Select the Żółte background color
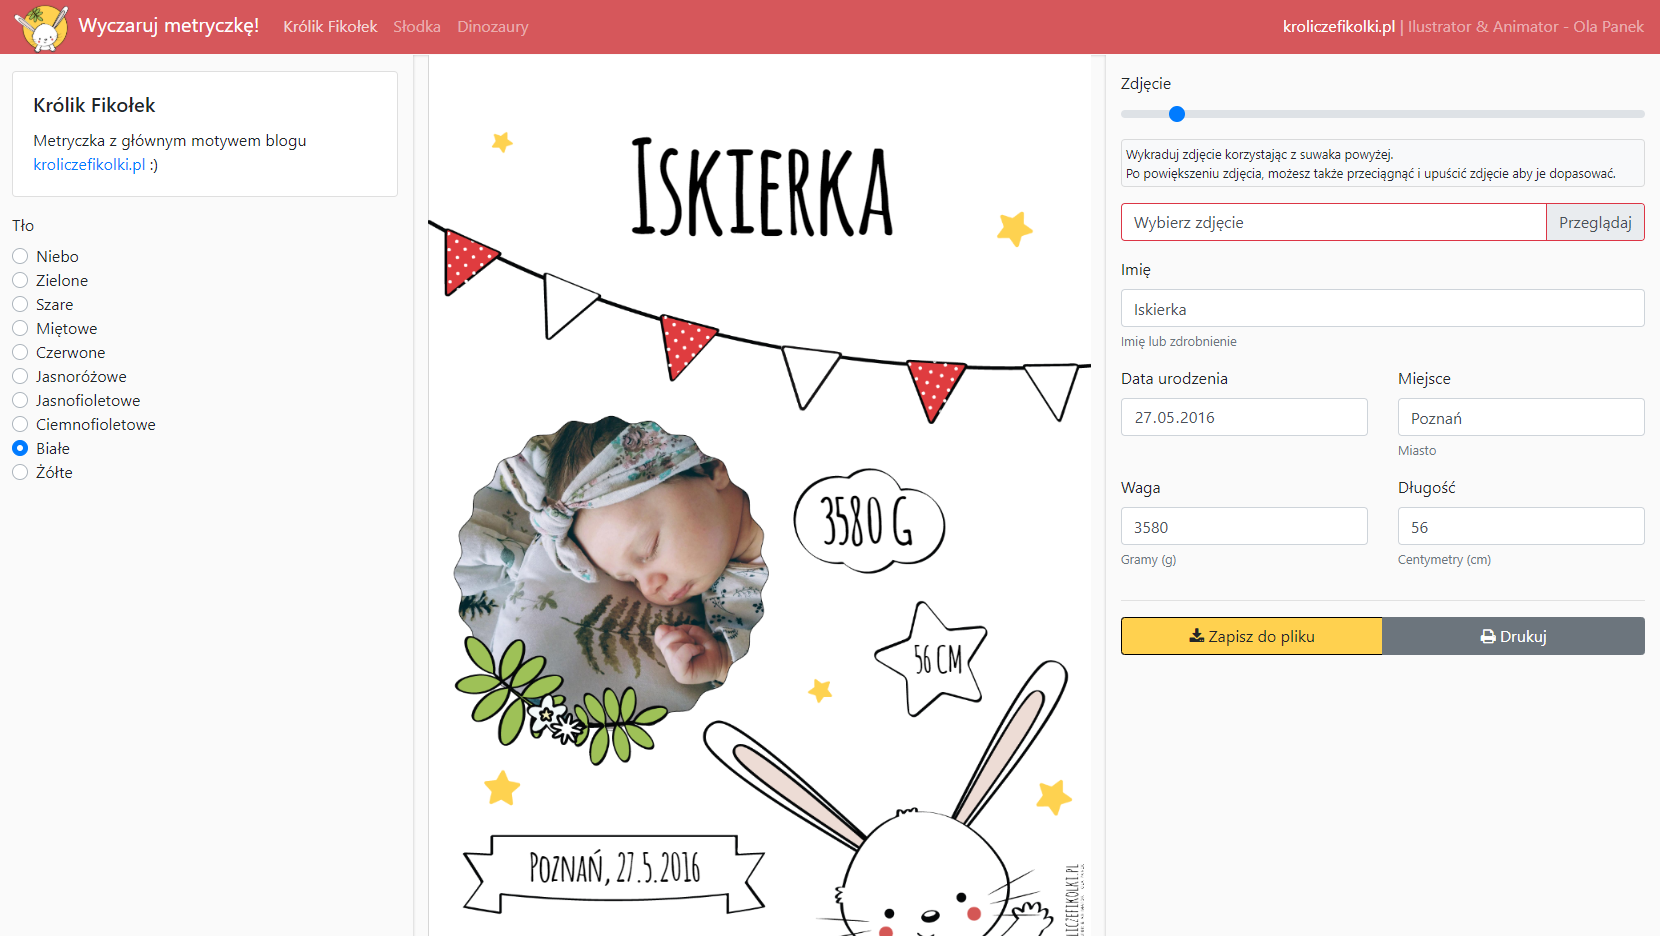 tap(20, 472)
